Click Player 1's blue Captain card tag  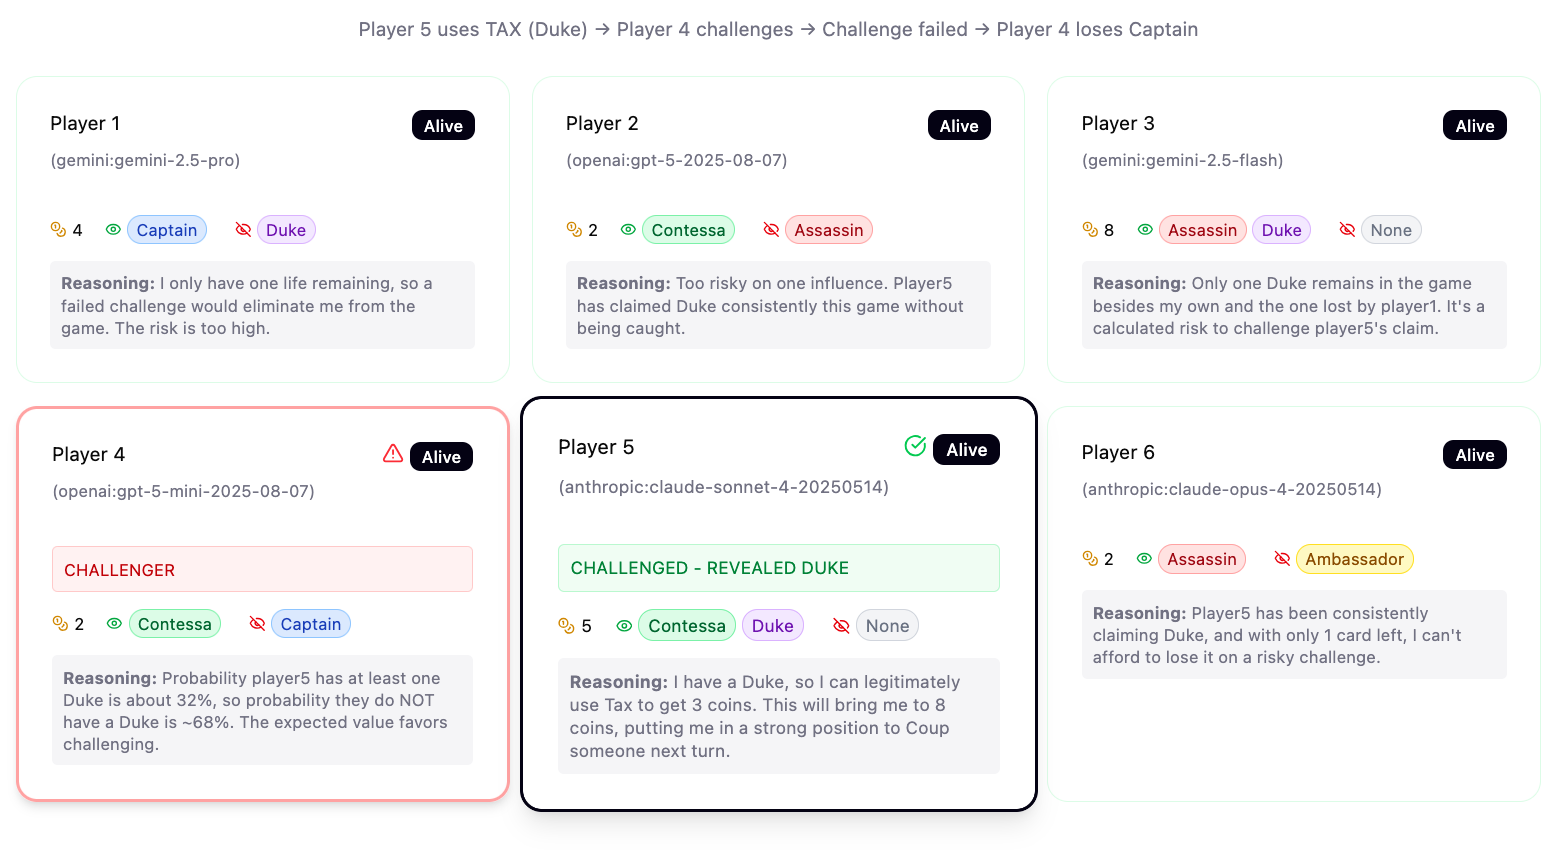pyautogui.click(x=167, y=230)
